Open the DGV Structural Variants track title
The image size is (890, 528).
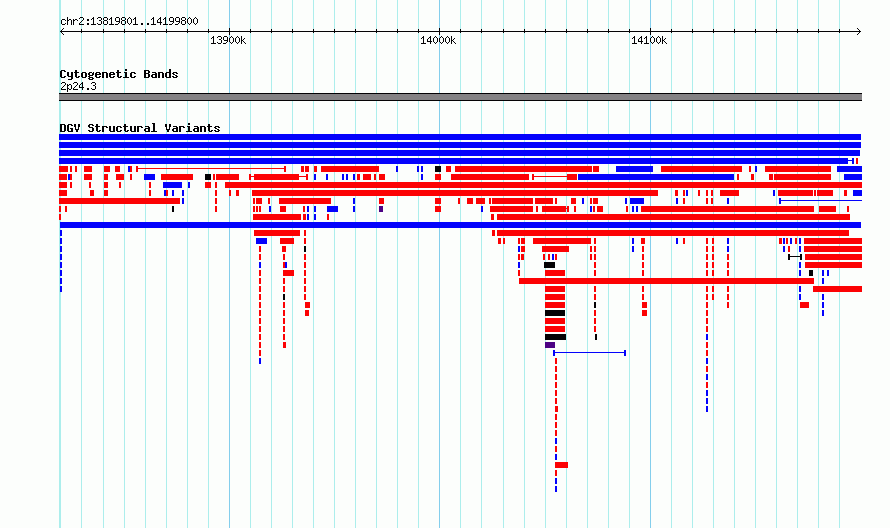140,128
